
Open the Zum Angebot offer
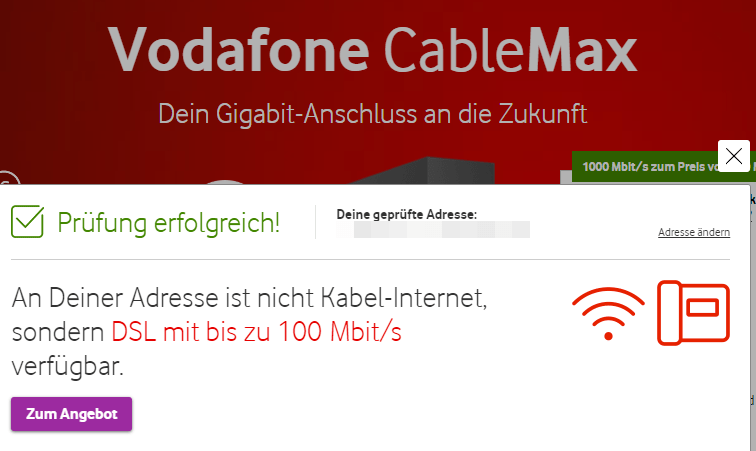click(x=71, y=414)
